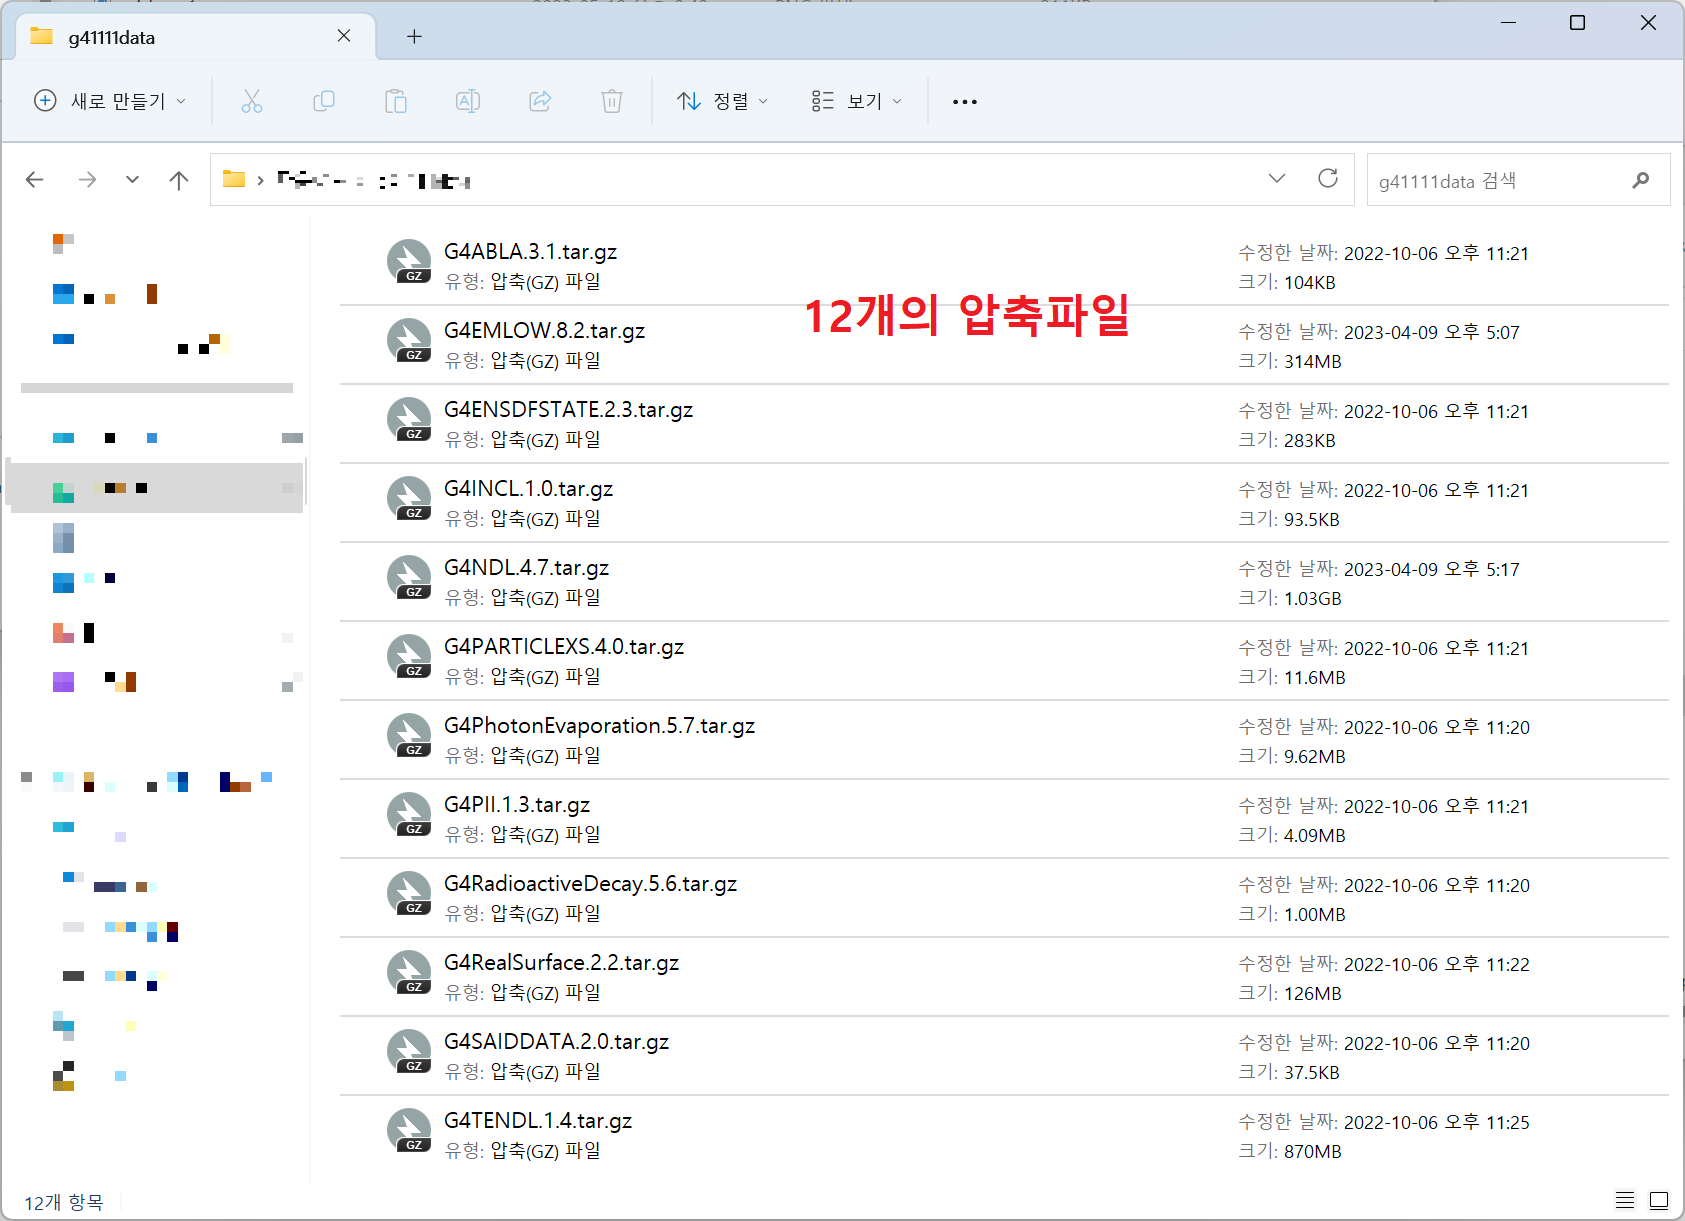This screenshot has height=1221, width=1685.
Task: Click the Cut scissors icon in toolbar
Action: coord(252,101)
